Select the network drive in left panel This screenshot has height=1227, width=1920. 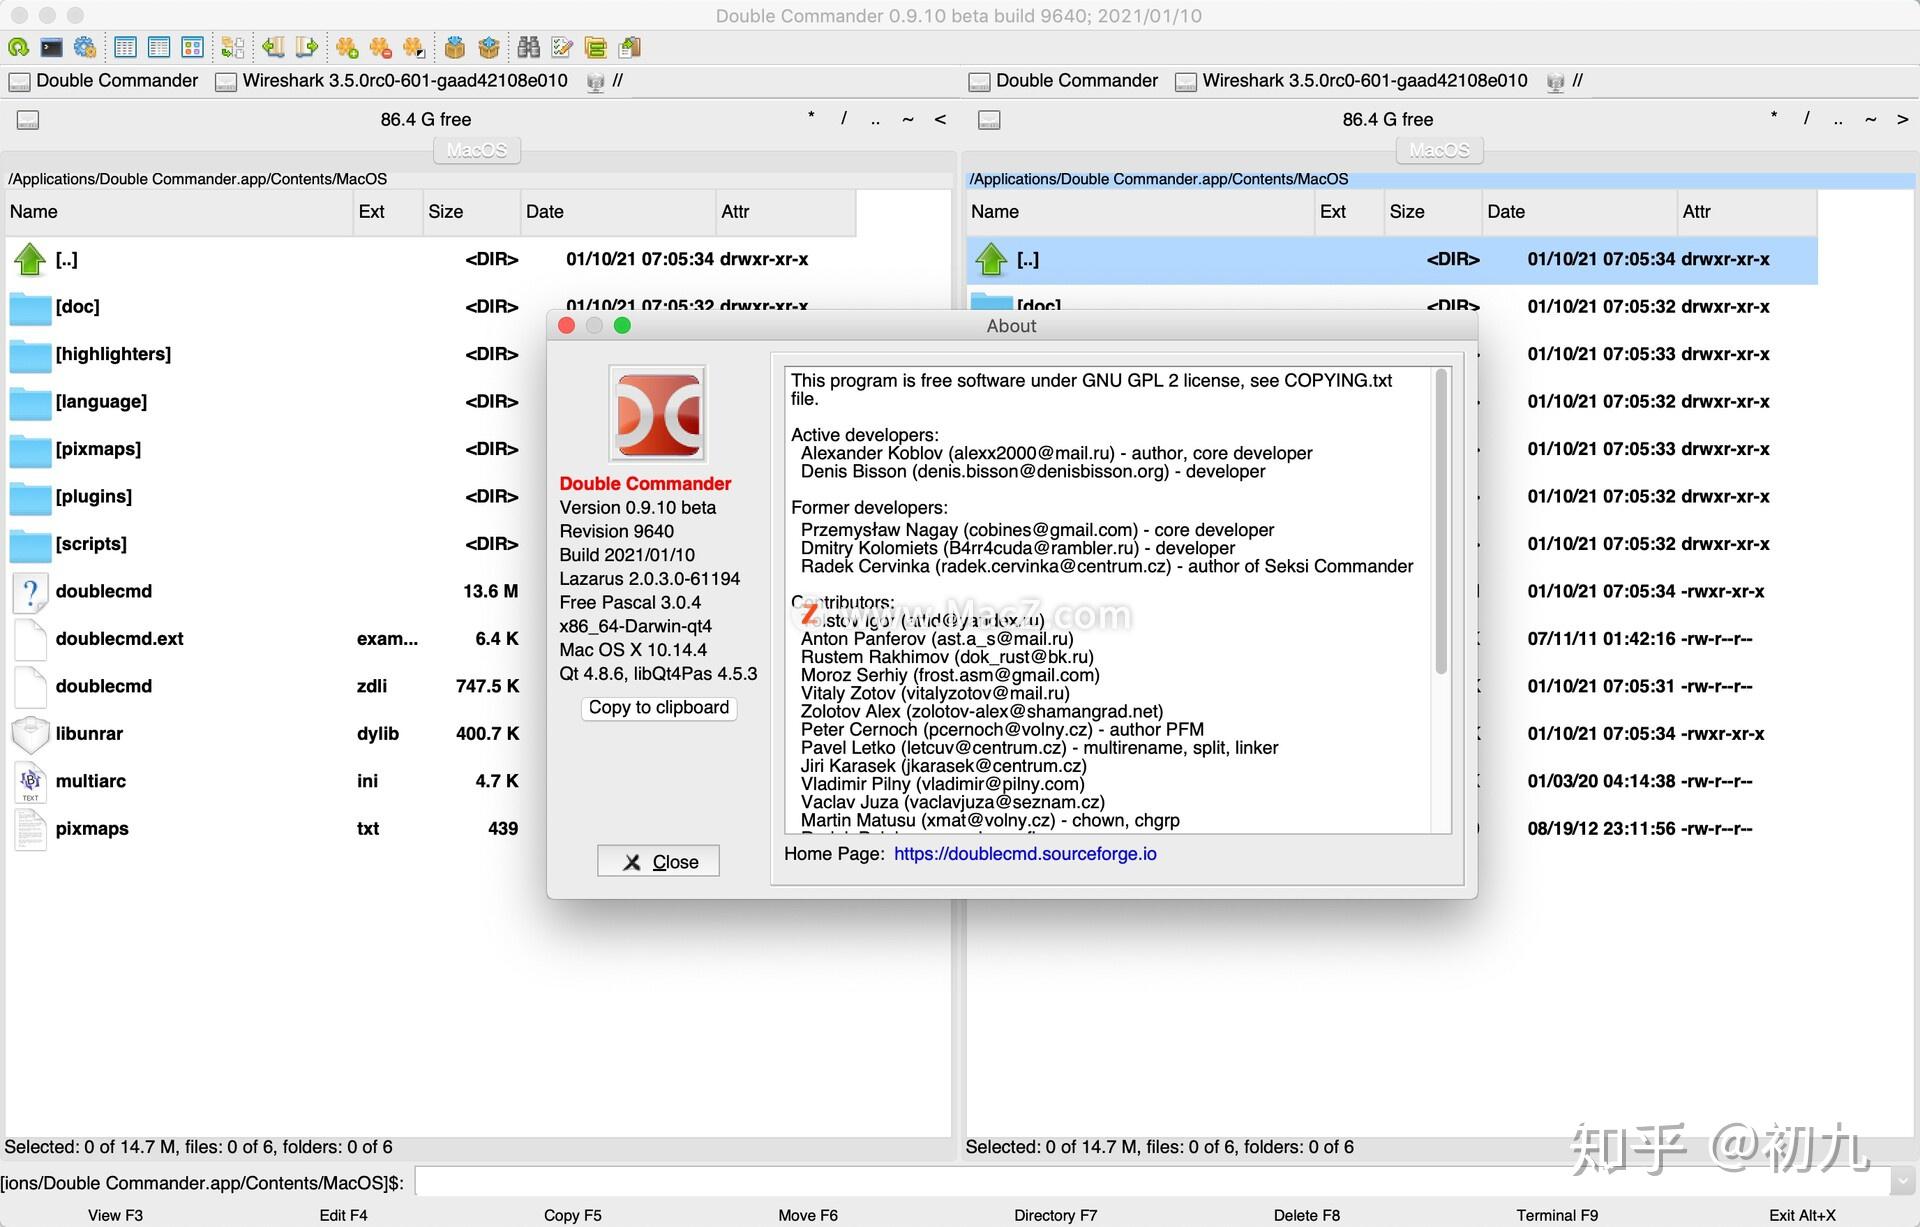[x=604, y=81]
